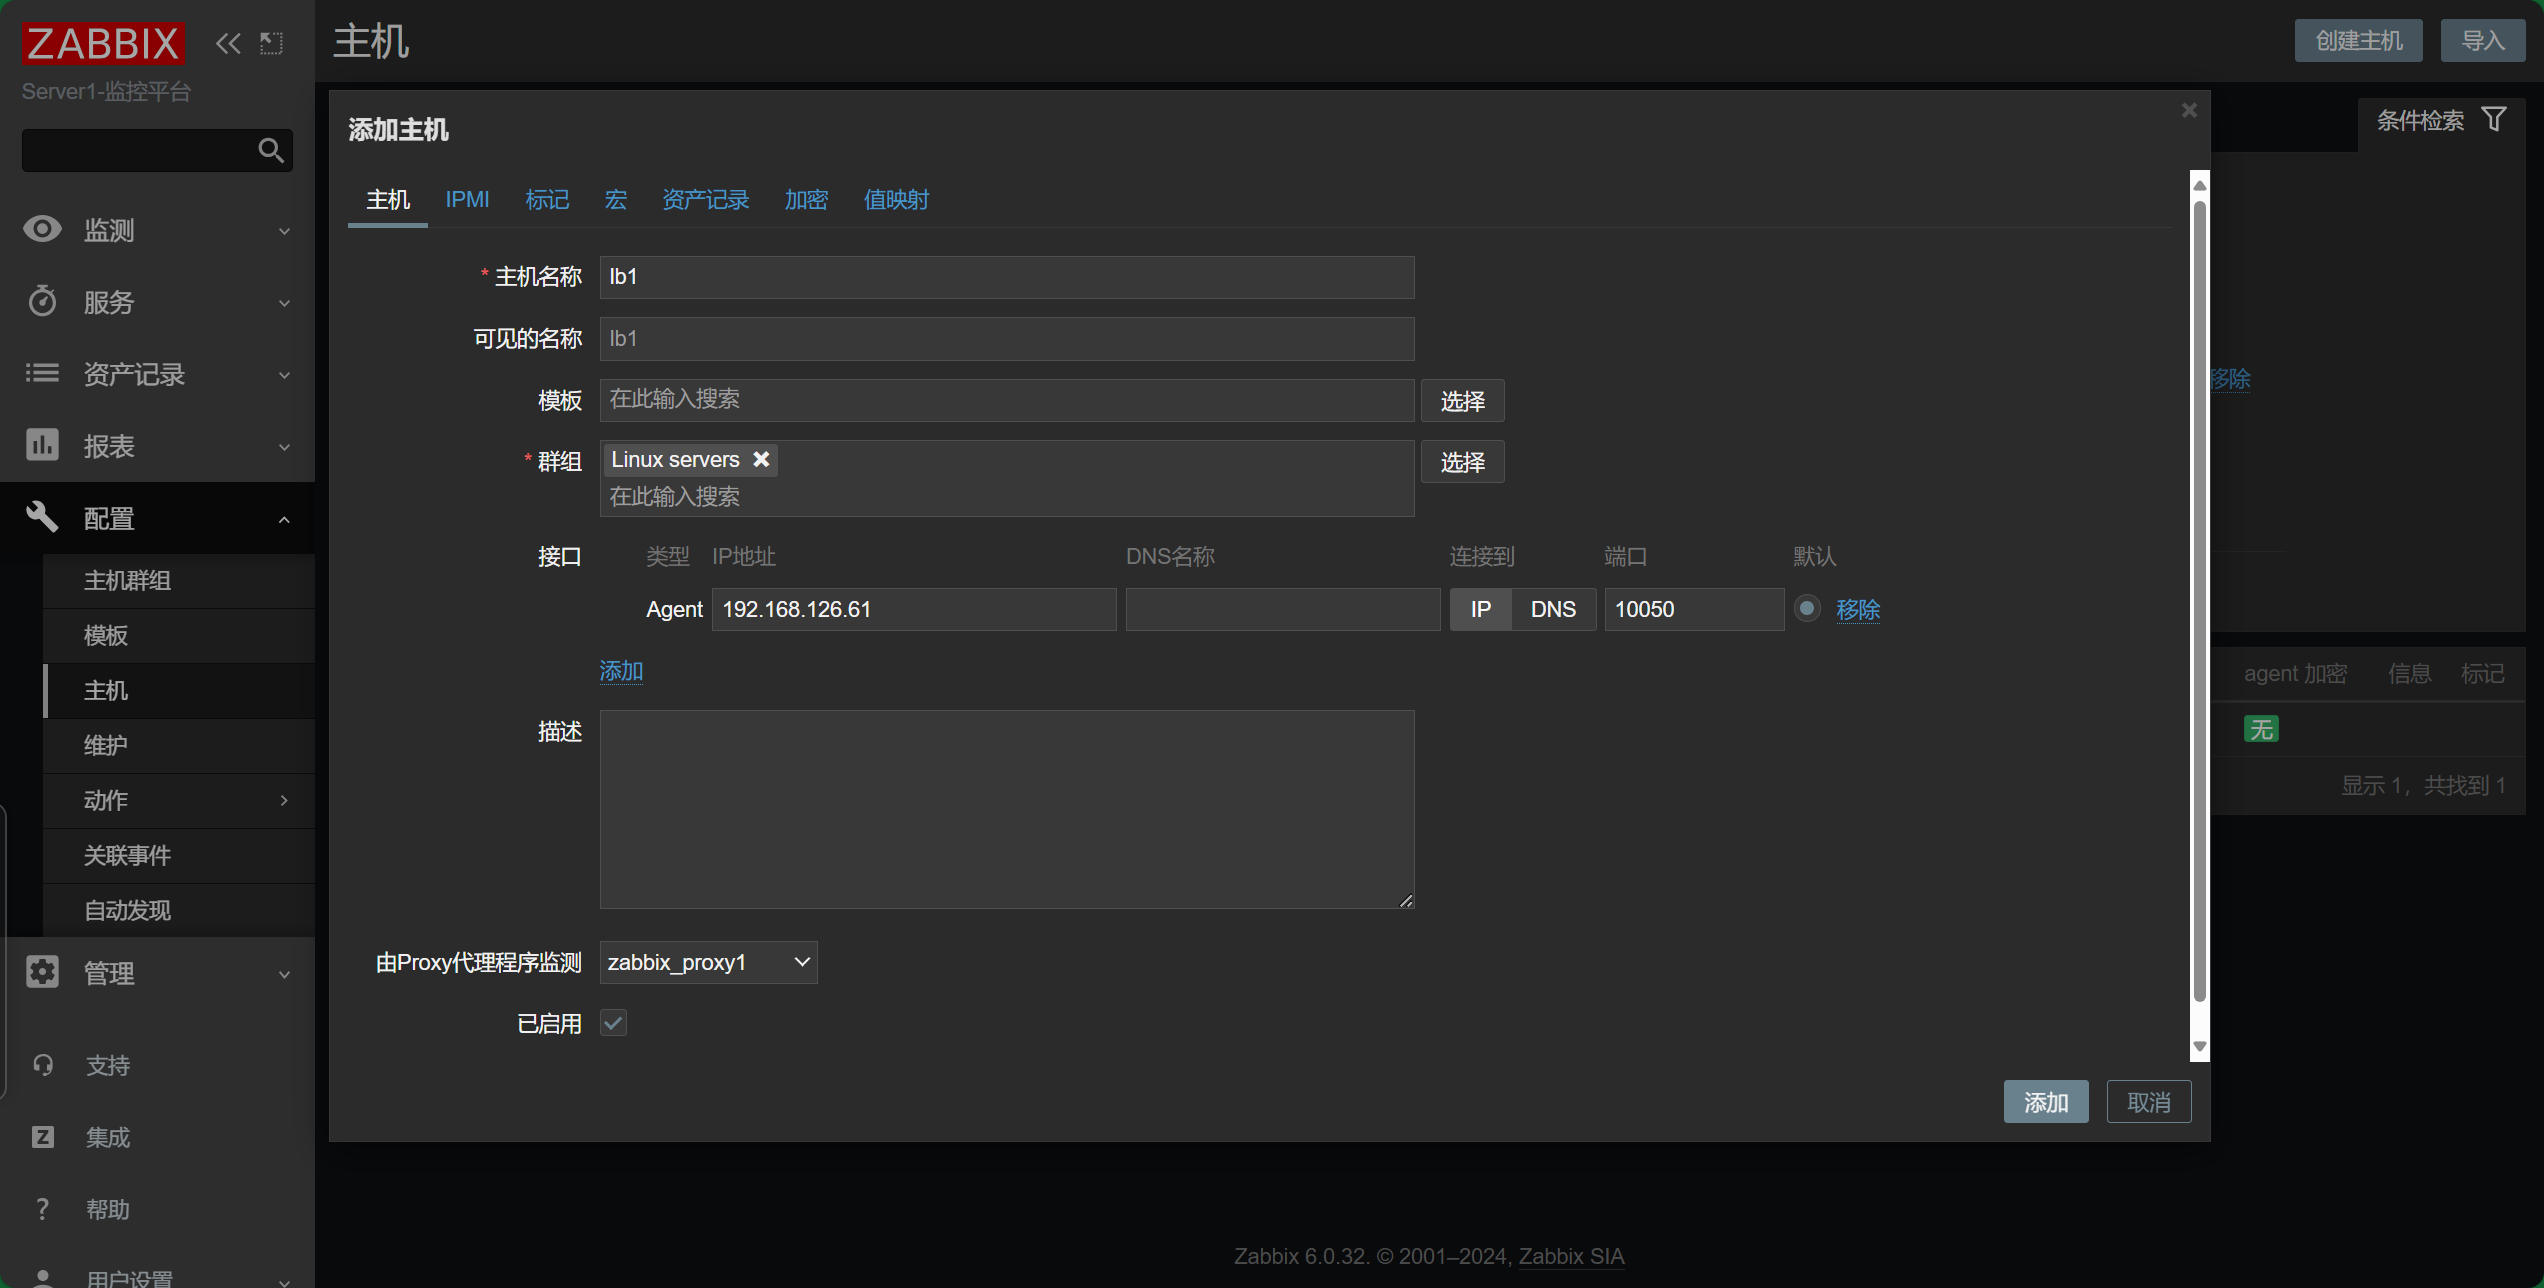Viewport: 2544px width, 1288px height.
Task: Open 维护 in the sidebar
Action: tap(180, 745)
